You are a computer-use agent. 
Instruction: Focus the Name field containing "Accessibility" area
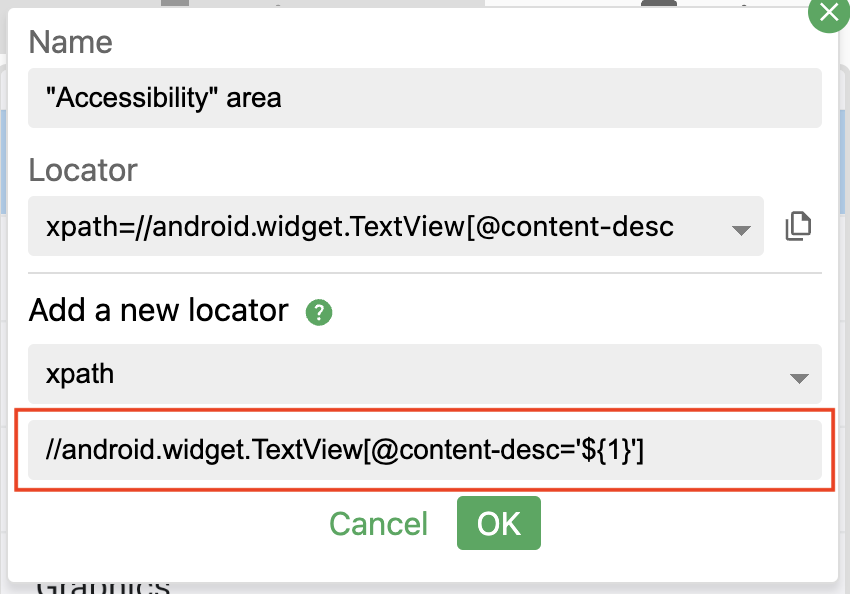425,98
